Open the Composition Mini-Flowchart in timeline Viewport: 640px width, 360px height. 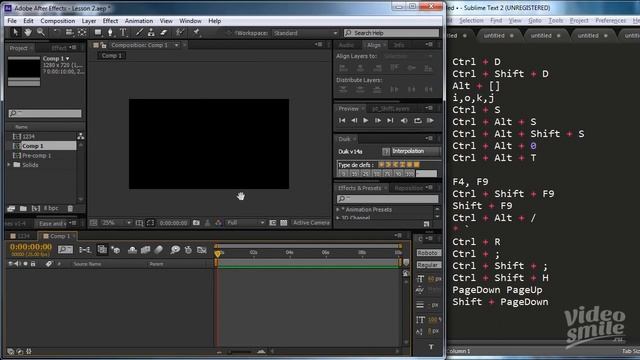click(85, 250)
